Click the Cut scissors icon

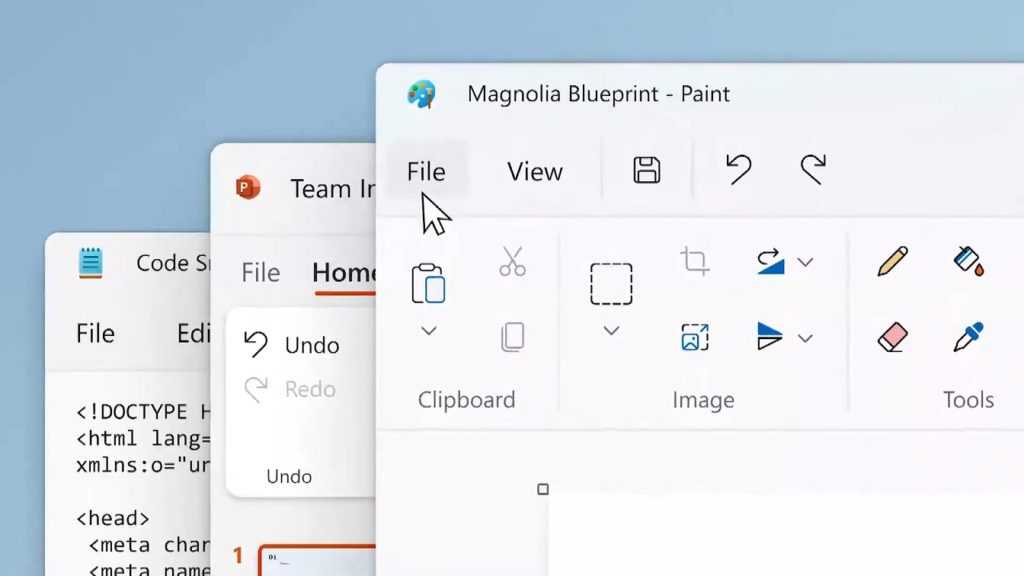pyautogui.click(x=513, y=261)
